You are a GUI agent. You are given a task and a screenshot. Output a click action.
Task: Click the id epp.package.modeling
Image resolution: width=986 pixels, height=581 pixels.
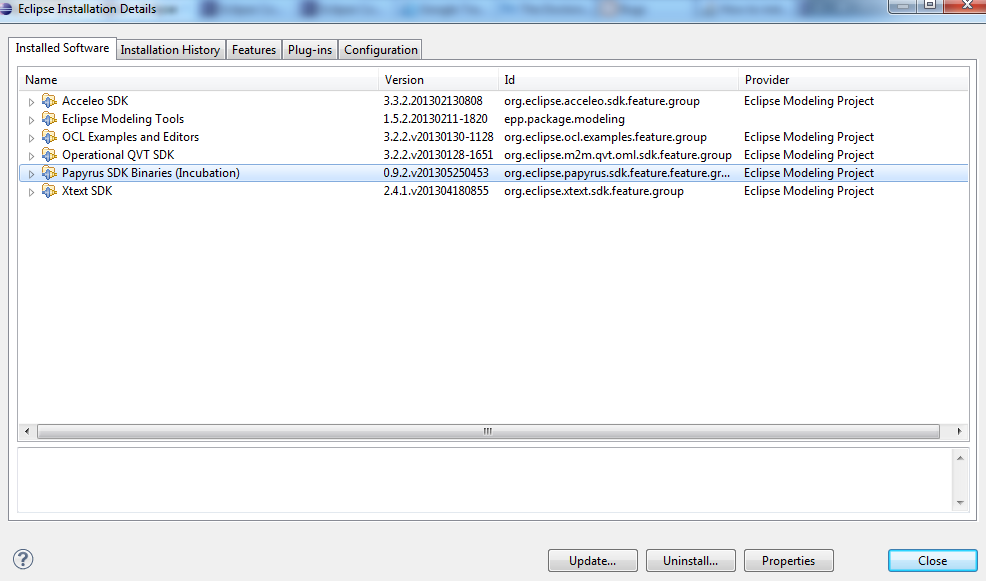[565, 119]
